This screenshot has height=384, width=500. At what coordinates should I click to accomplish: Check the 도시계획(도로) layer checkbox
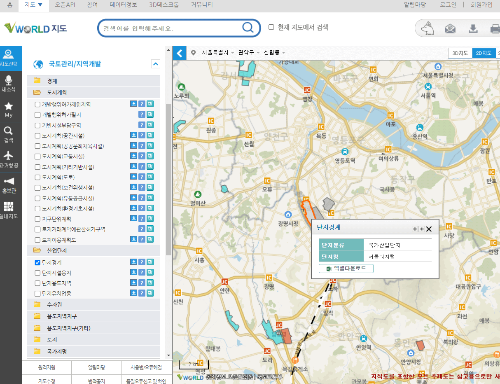tap(37, 177)
